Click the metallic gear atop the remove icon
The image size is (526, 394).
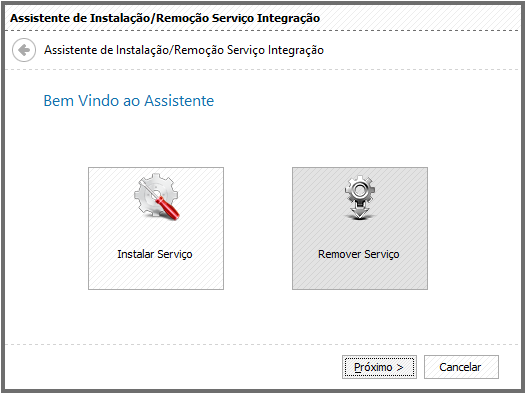pos(360,190)
